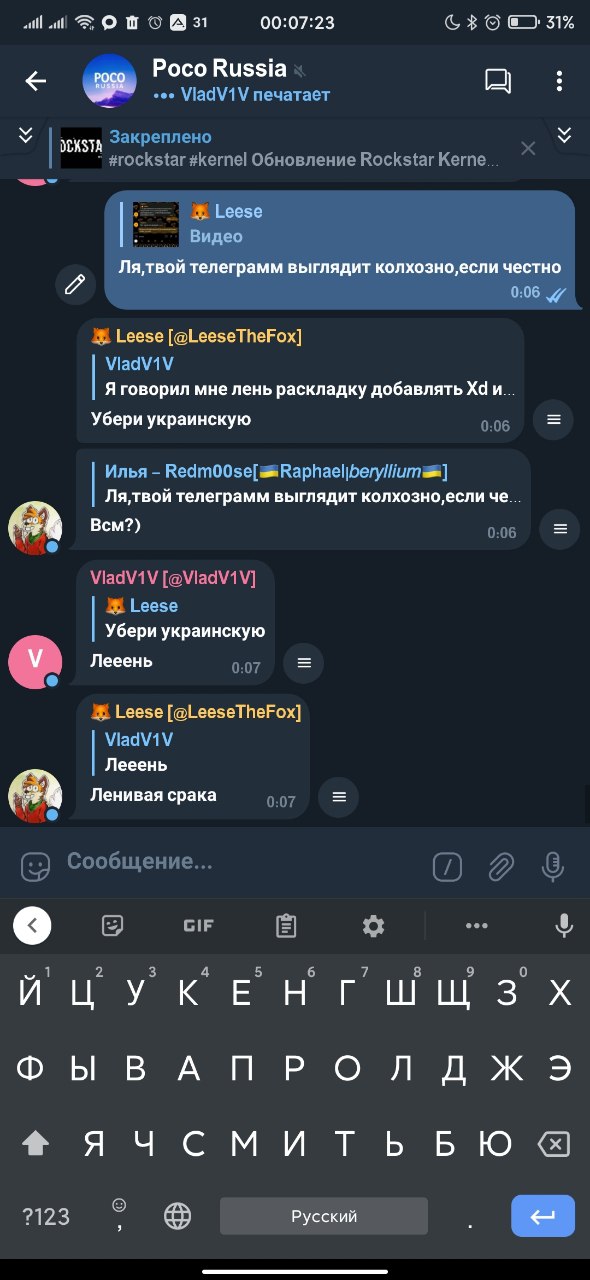
Task: Open the discussion threads icon in header
Action: [498, 81]
